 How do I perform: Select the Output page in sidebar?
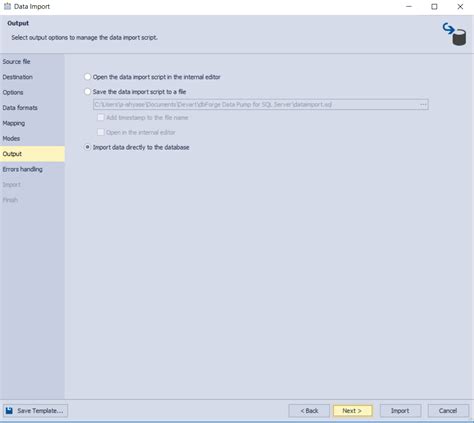click(x=32, y=154)
